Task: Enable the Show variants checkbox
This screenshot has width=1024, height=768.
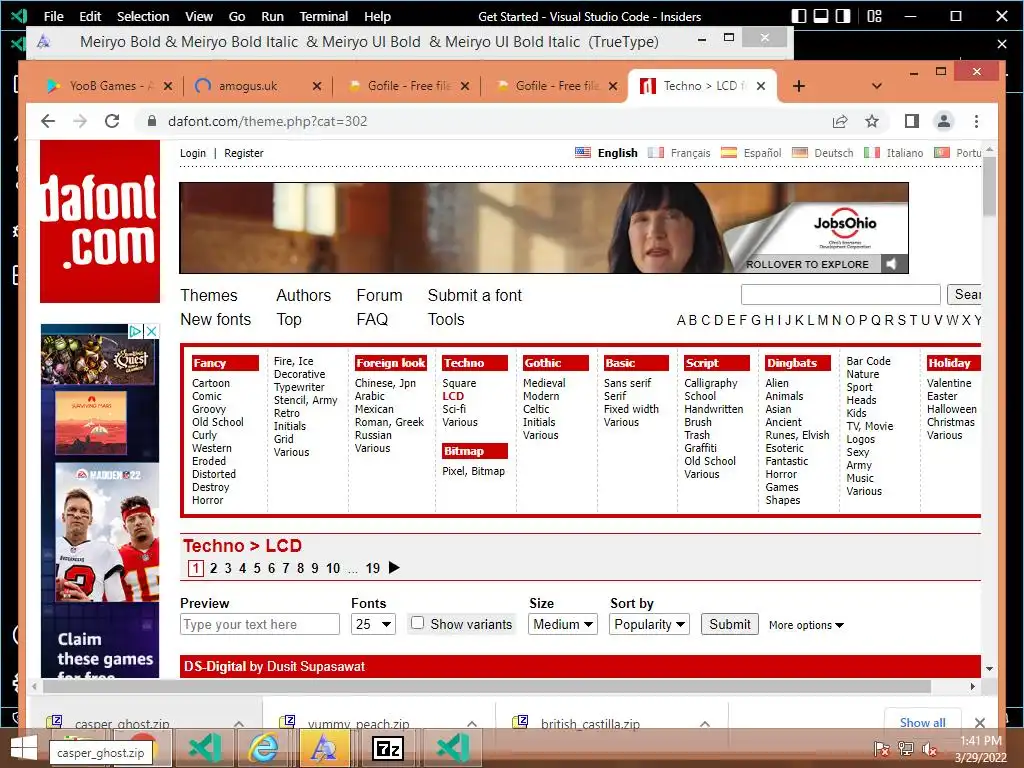Action: click(417, 622)
